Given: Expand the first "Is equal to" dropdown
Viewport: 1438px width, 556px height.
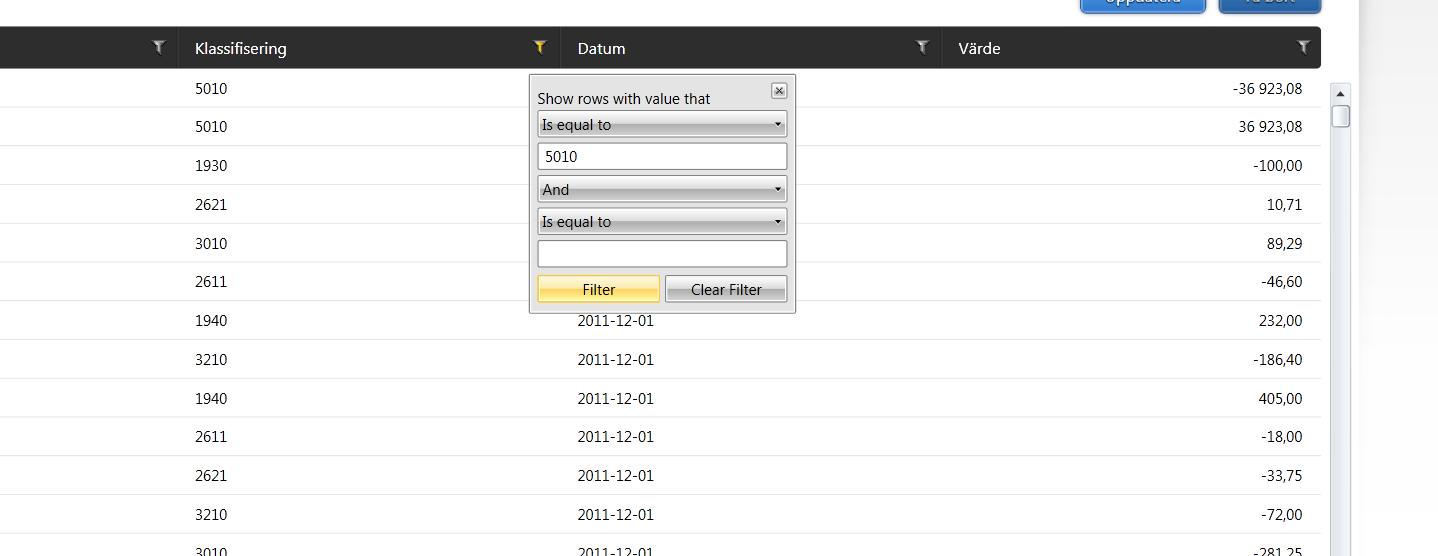Looking at the screenshot, I should pyautogui.click(x=662, y=125).
